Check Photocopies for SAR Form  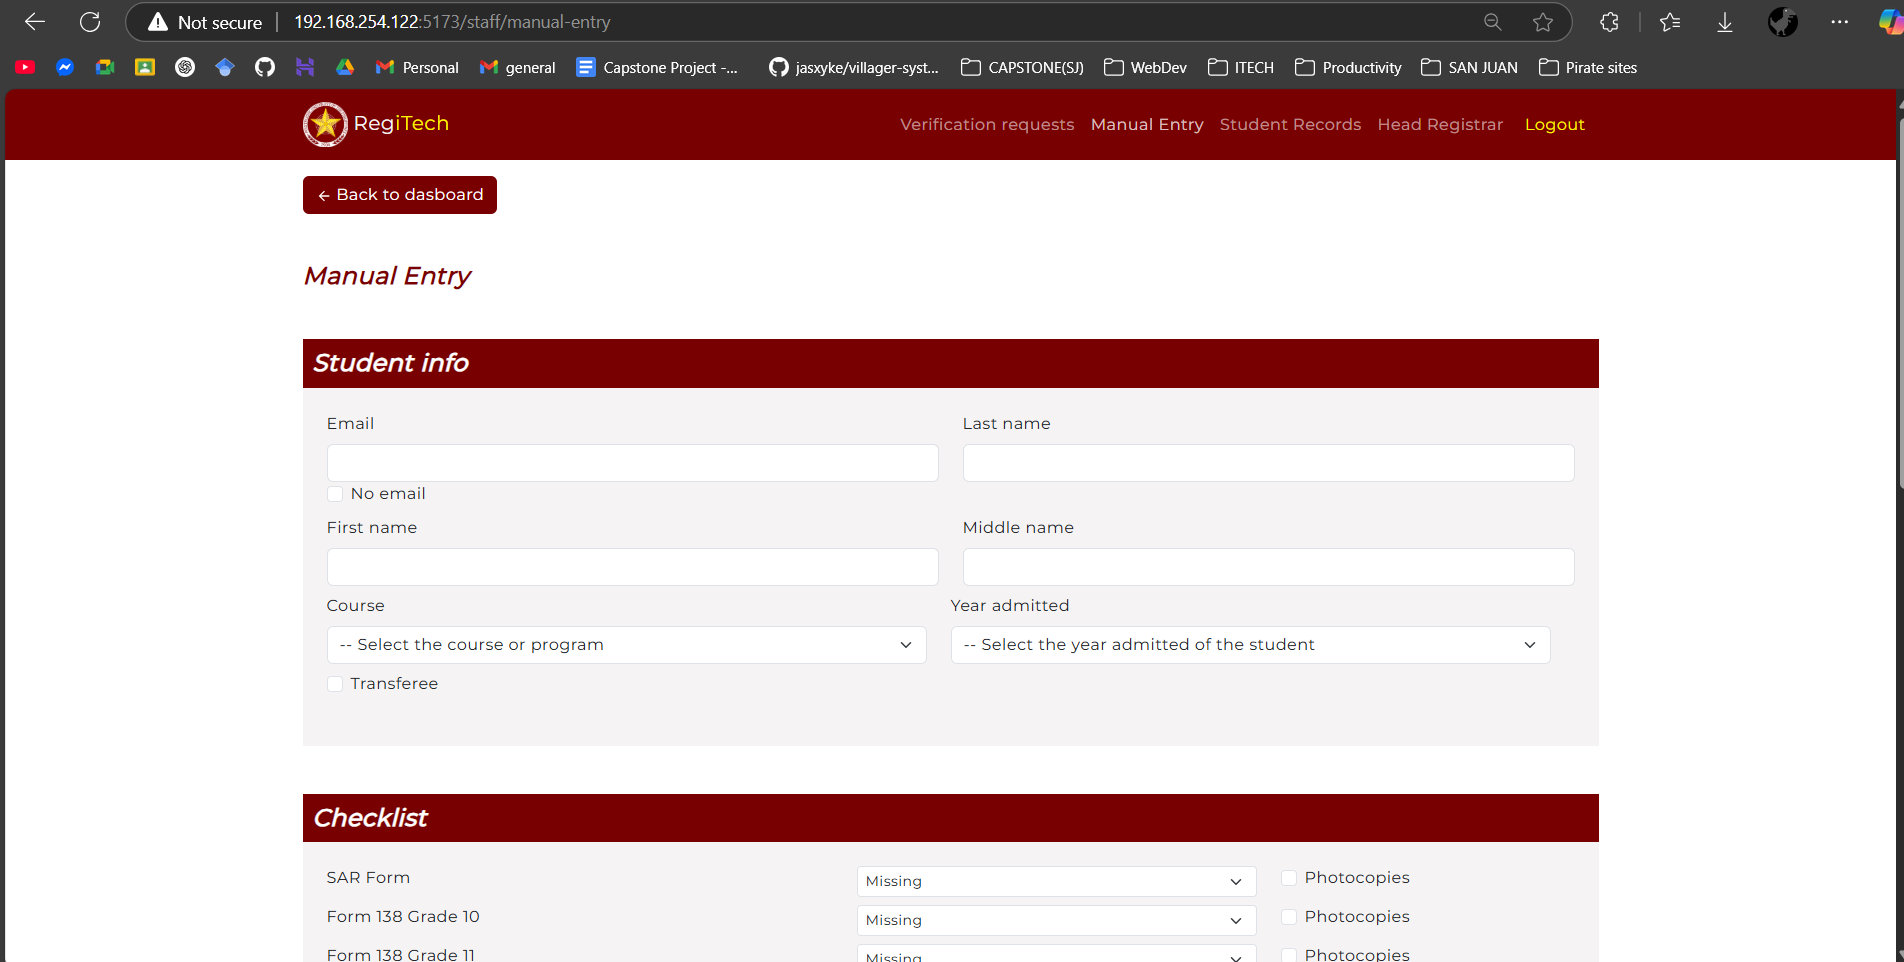(1289, 878)
